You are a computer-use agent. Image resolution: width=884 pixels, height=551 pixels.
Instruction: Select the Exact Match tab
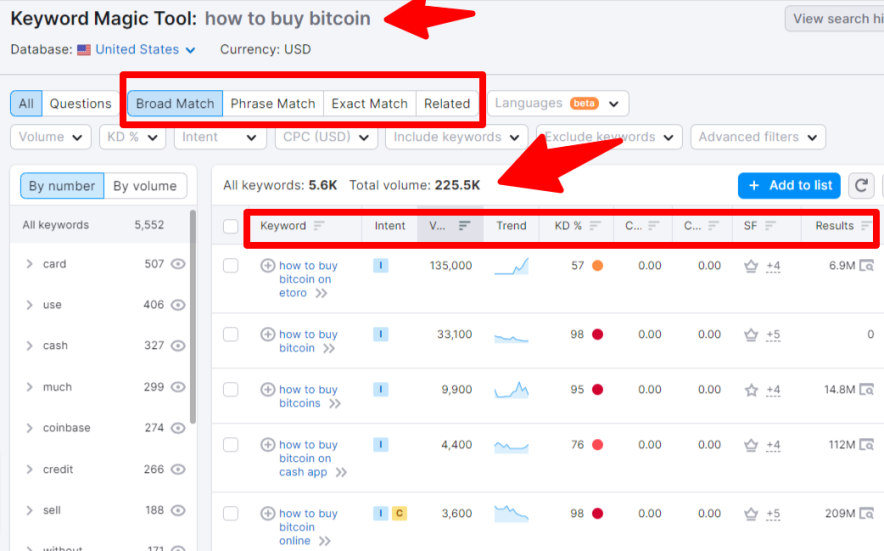pos(369,104)
